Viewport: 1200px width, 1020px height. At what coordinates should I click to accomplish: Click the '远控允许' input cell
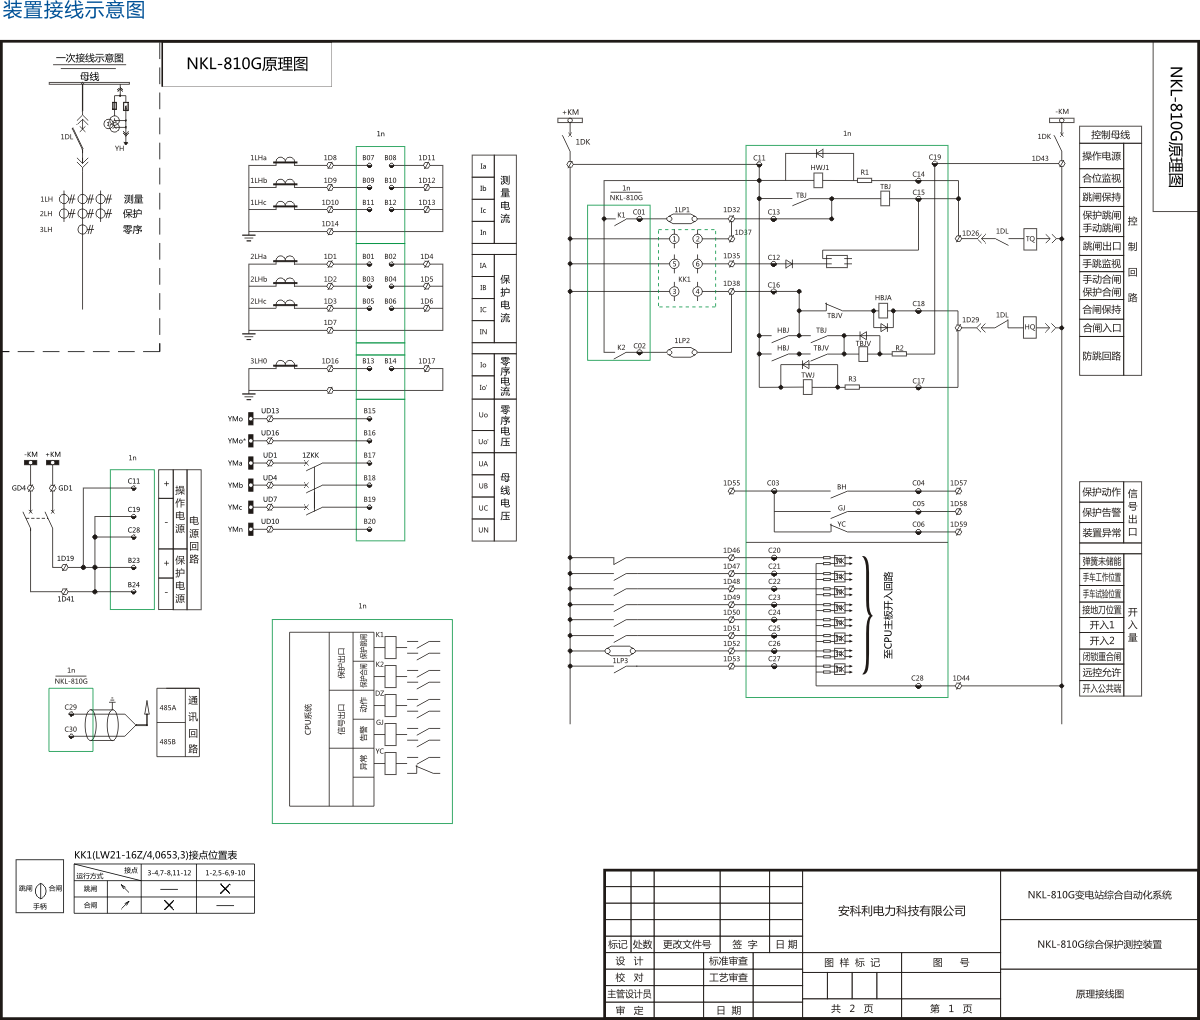point(1102,673)
